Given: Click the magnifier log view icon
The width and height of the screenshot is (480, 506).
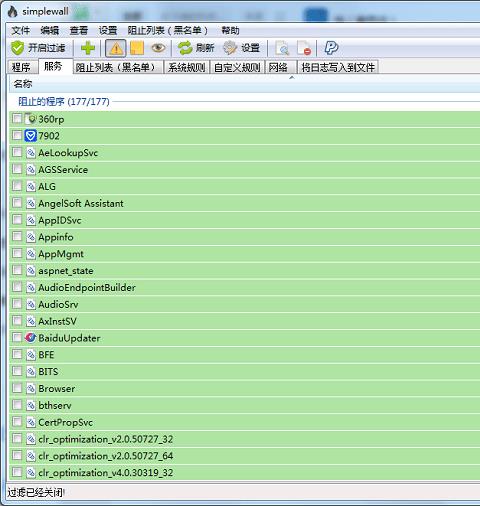Looking at the screenshot, I should [x=282, y=48].
